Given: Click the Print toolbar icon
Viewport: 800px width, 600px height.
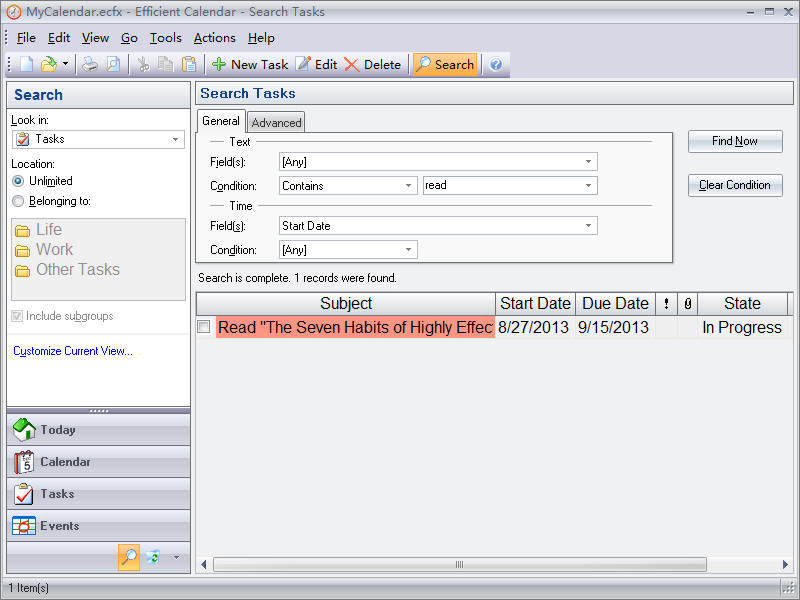Looking at the screenshot, I should (x=90, y=64).
